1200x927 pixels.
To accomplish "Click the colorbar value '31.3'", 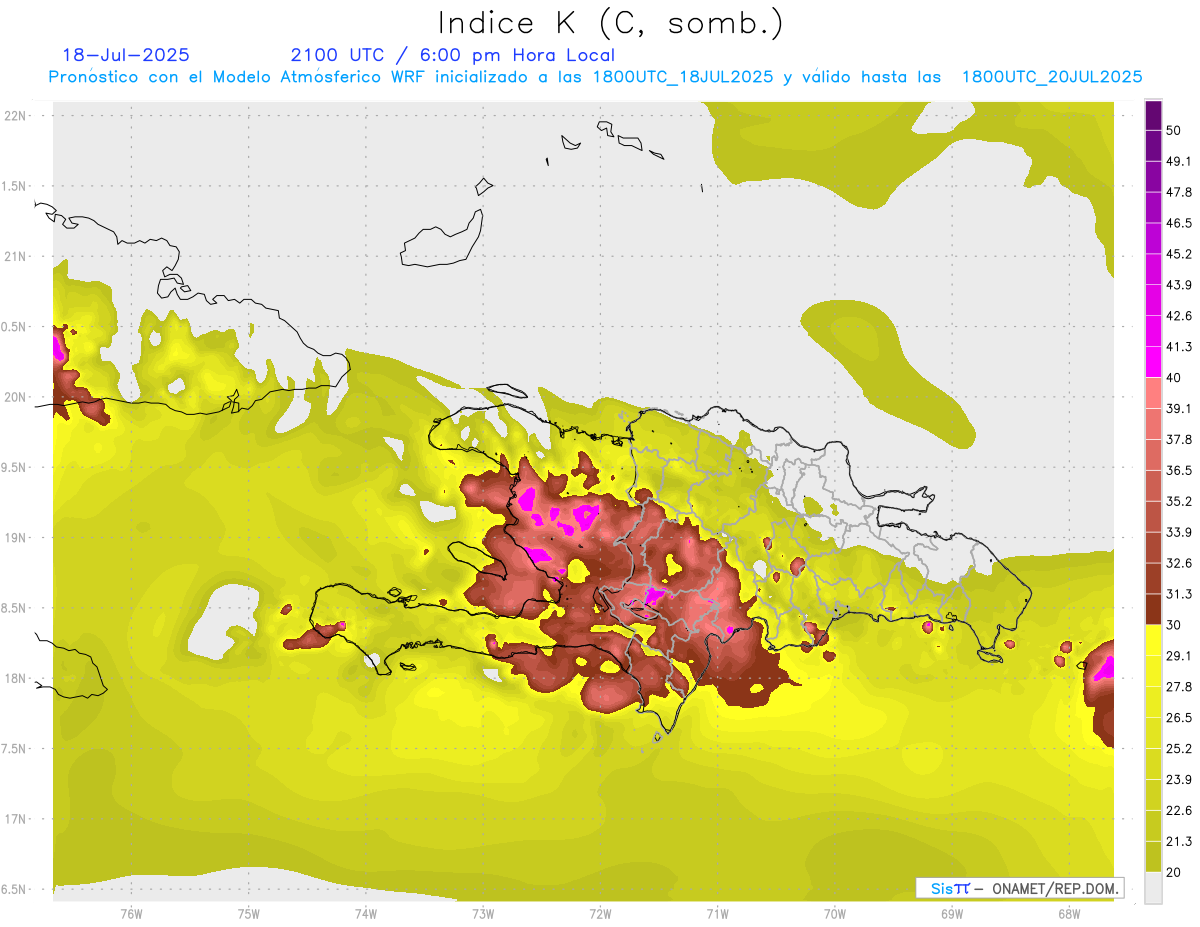I will [1179, 595].
